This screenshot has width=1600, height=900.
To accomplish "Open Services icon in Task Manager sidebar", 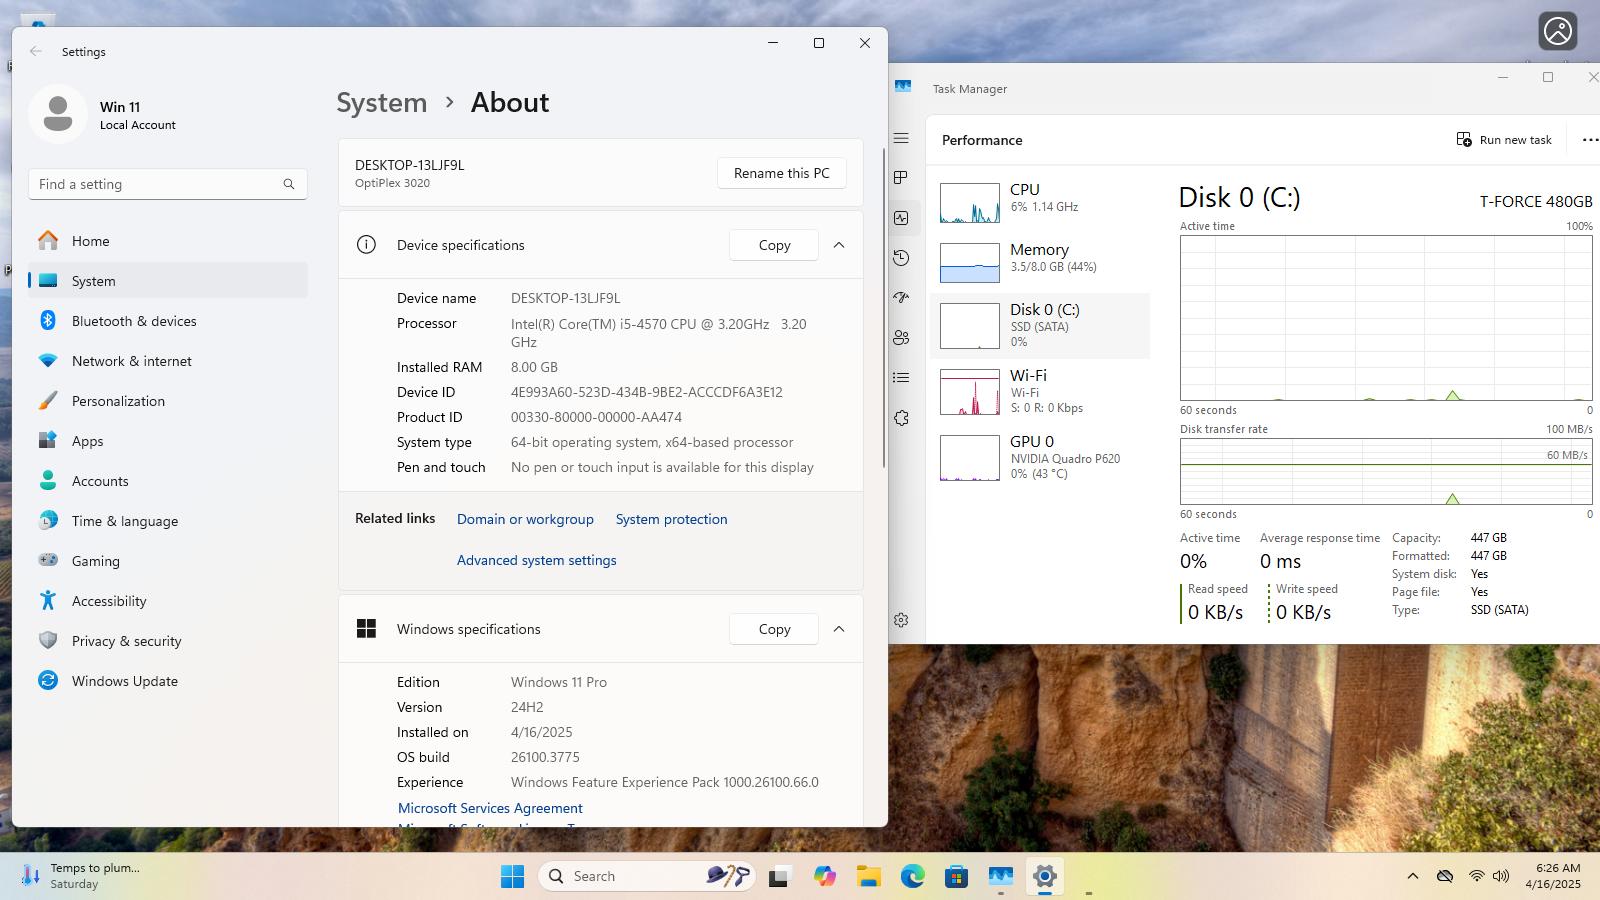I will coord(901,418).
